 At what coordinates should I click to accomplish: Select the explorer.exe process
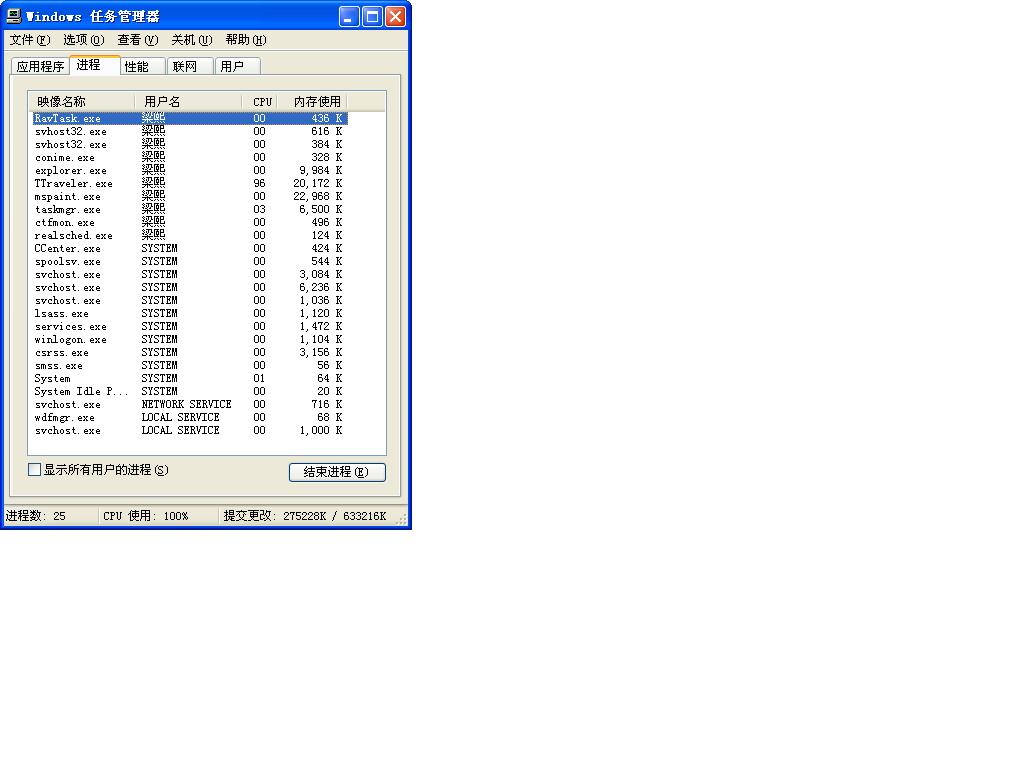point(189,170)
